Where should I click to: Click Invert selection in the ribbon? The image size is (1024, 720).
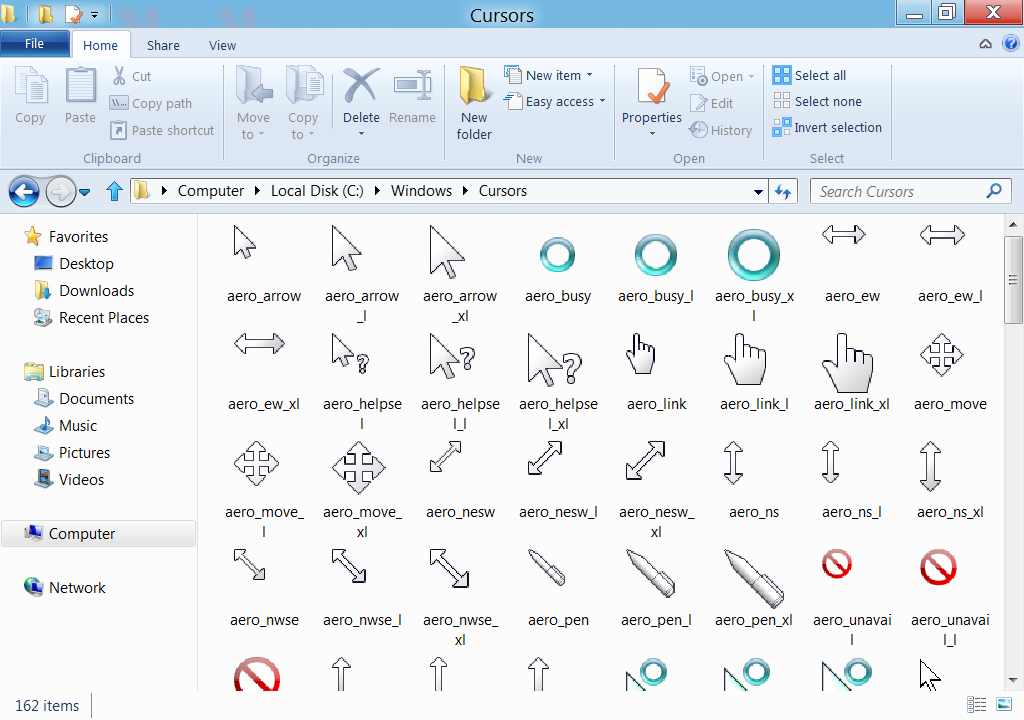(x=827, y=127)
